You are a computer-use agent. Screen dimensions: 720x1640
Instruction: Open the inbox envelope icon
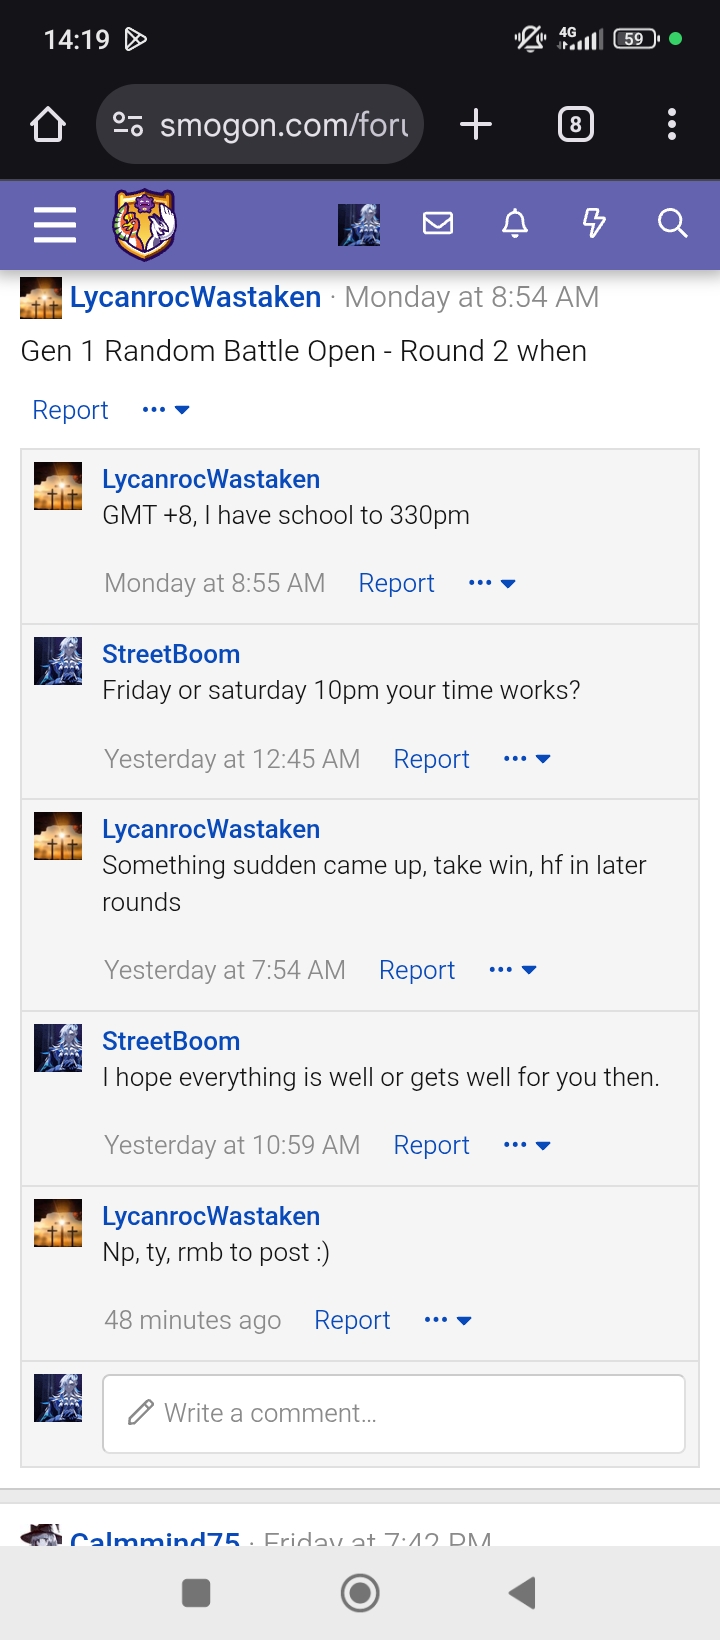438,223
